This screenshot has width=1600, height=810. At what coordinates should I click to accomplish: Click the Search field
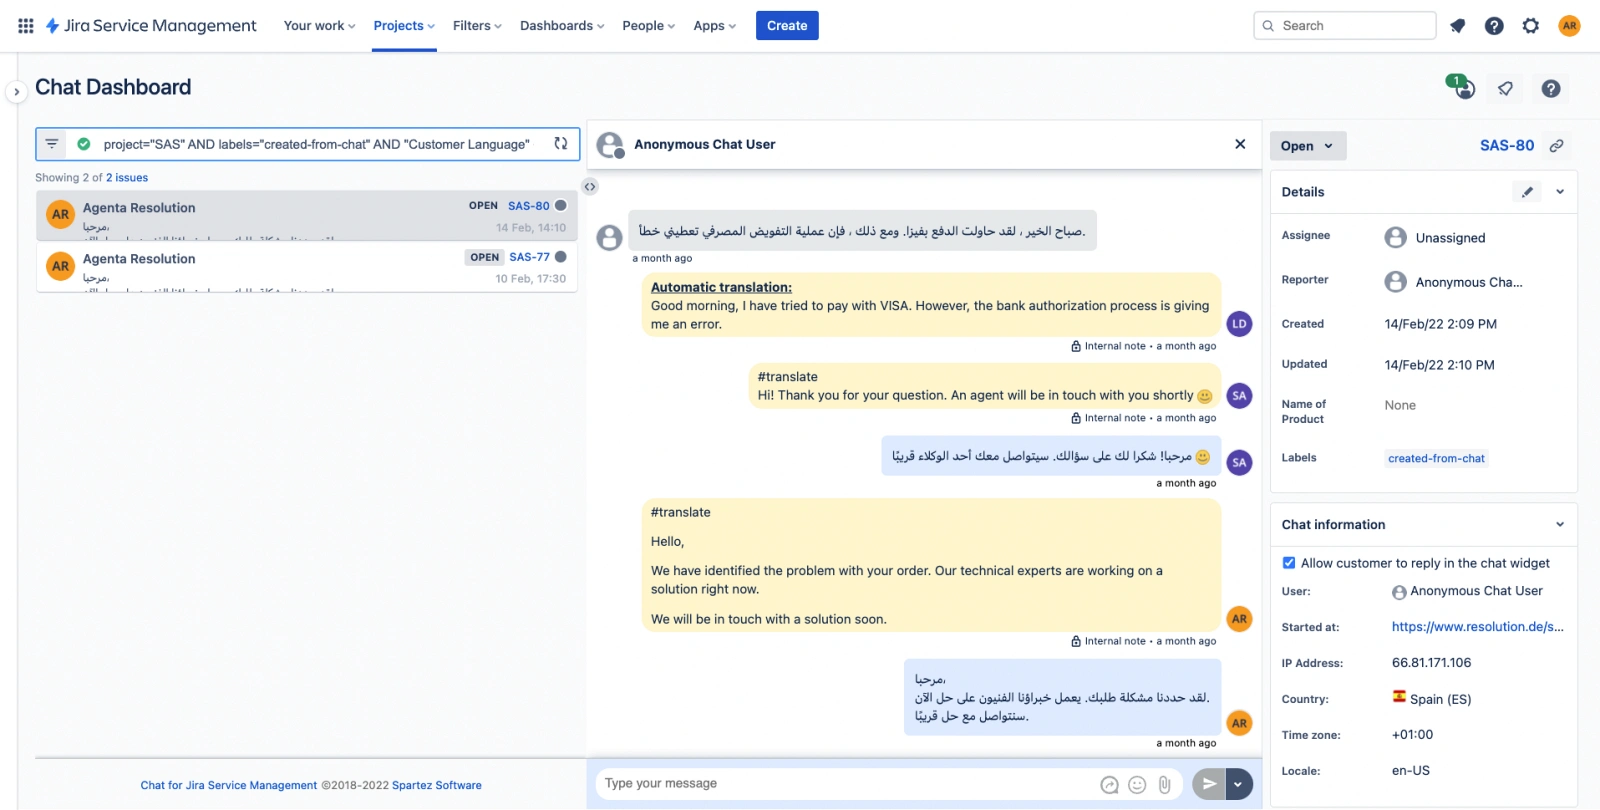(1344, 26)
